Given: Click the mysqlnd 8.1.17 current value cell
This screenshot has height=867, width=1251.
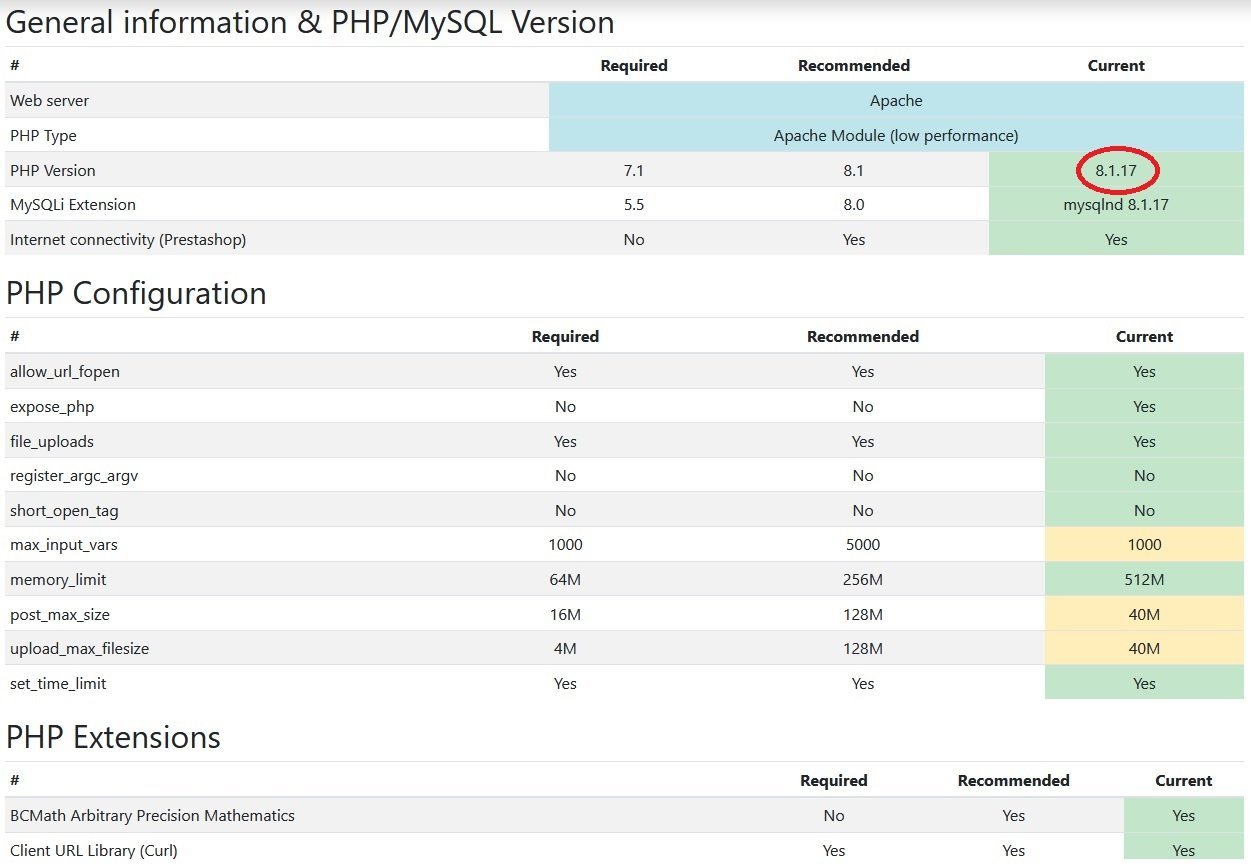Looking at the screenshot, I should pyautogui.click(x=1116, y=205).
